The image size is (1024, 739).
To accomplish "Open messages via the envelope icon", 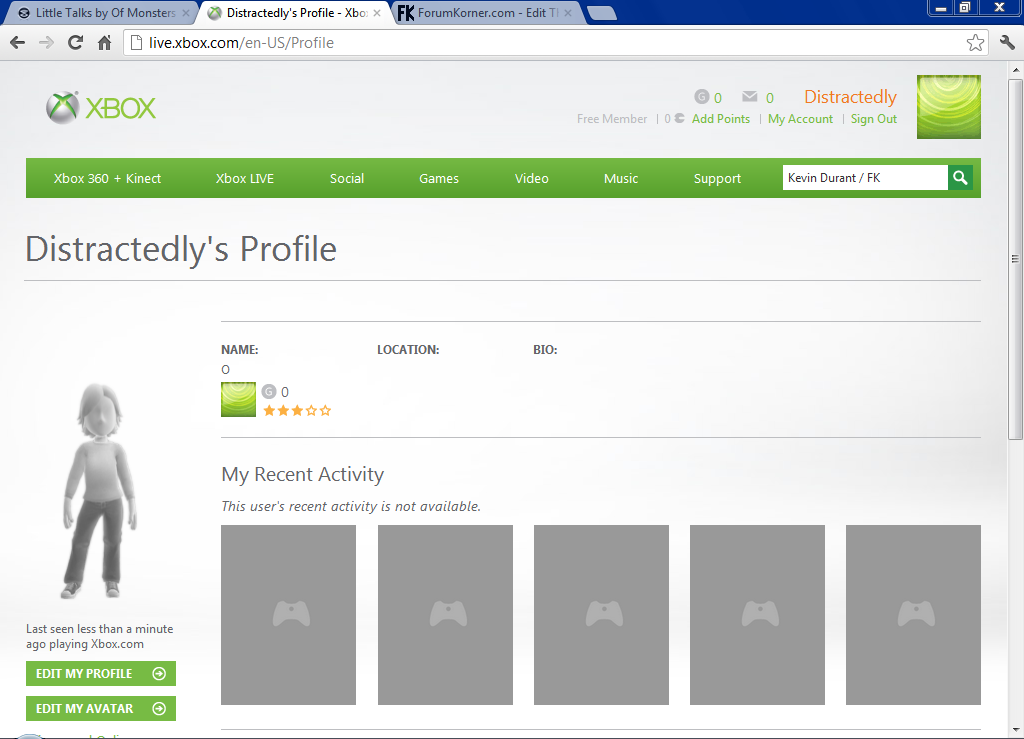I will (750, 97).
